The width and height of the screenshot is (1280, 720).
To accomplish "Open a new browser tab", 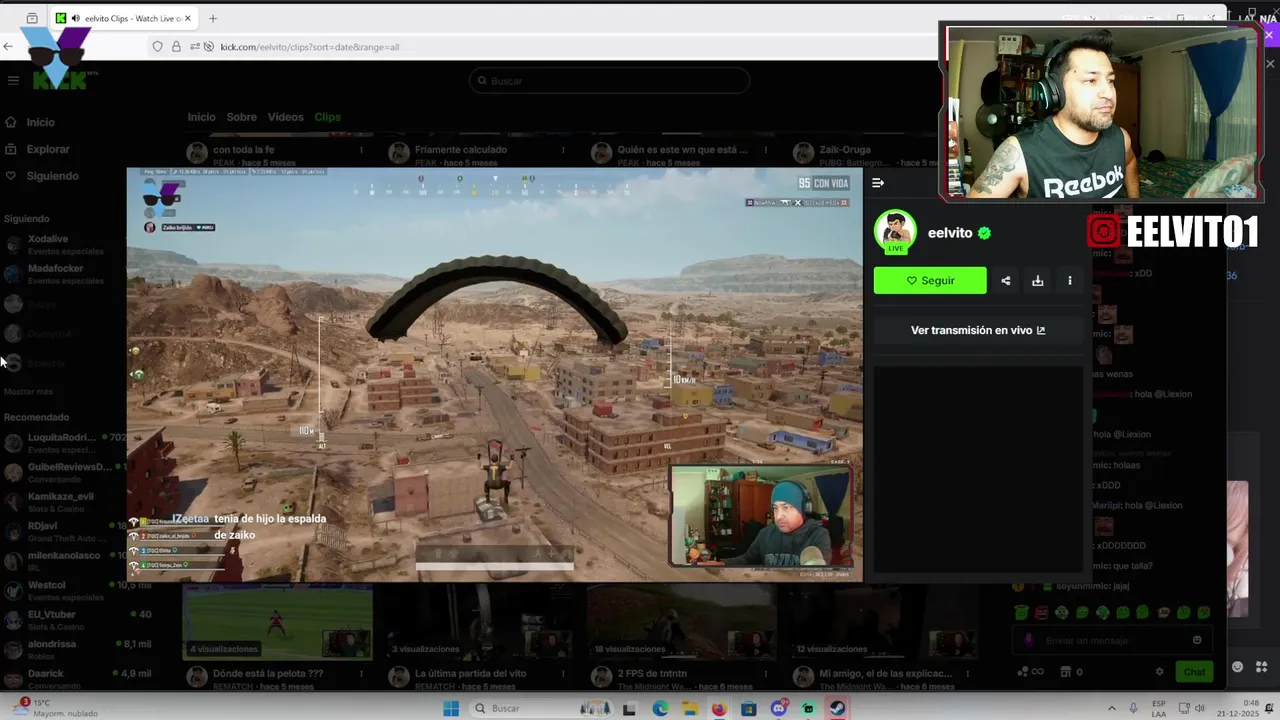I will point(212,18).
